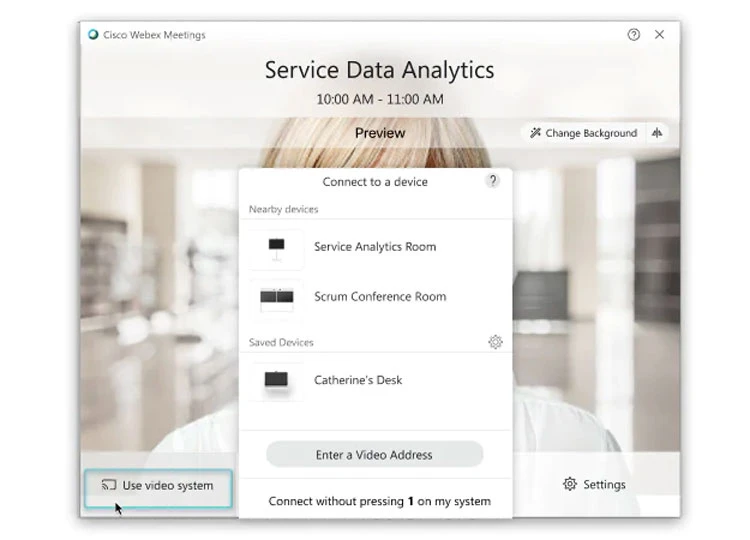This screenshot has width=750, height=540.
Task: Click Connect without pressing 1 option
Action: tap(379, 501)
